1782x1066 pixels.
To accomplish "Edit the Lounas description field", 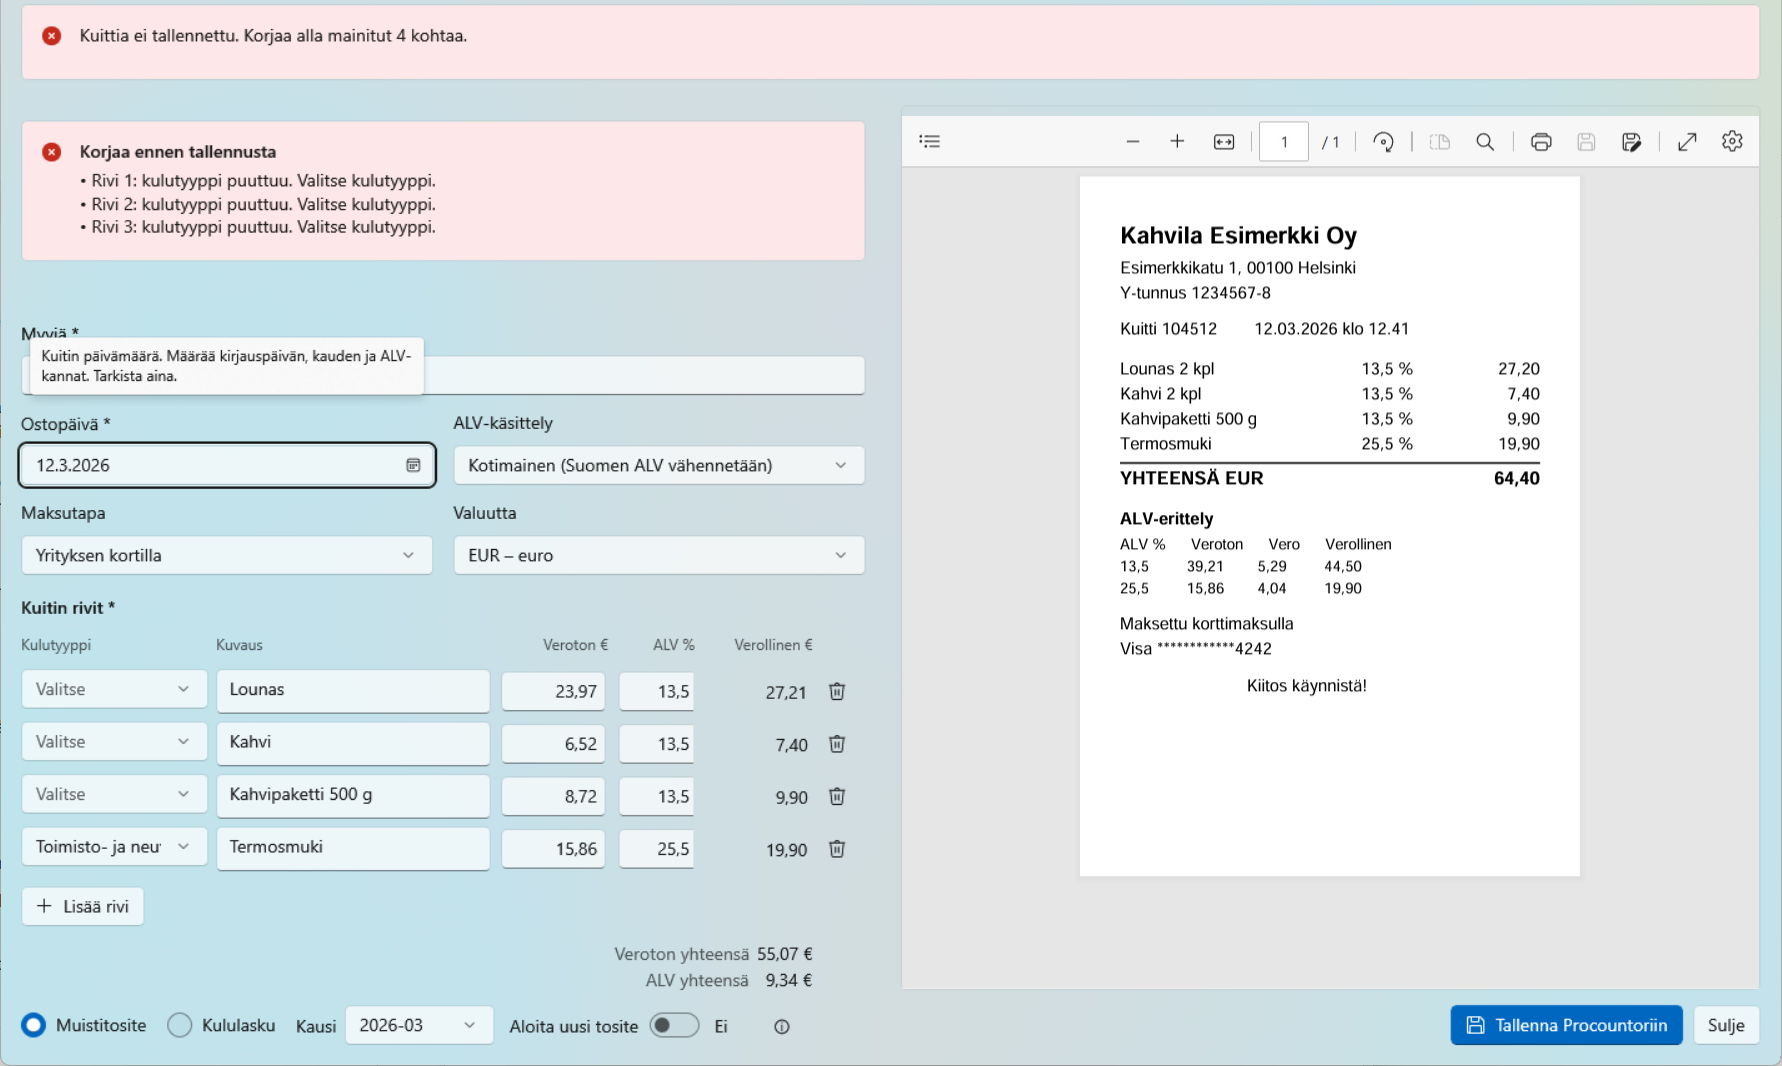I will coord(353,691).
